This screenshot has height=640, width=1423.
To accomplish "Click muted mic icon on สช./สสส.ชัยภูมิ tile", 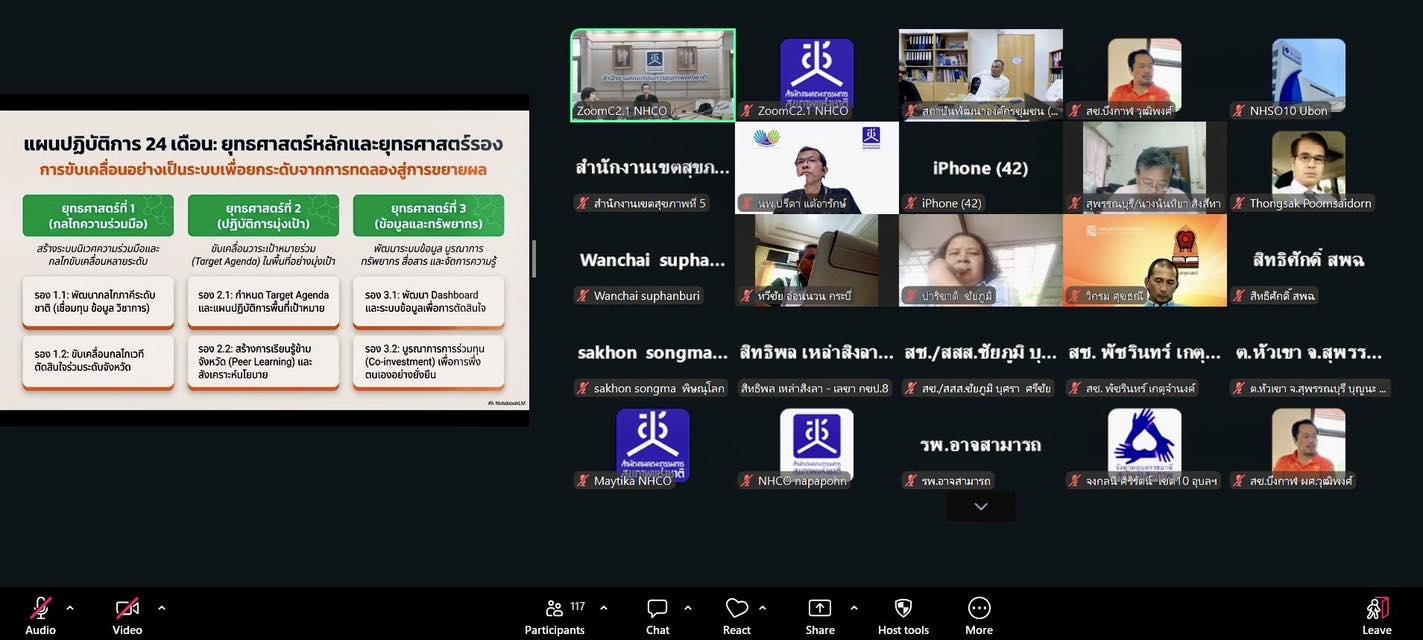I will (x=911, y=388).
